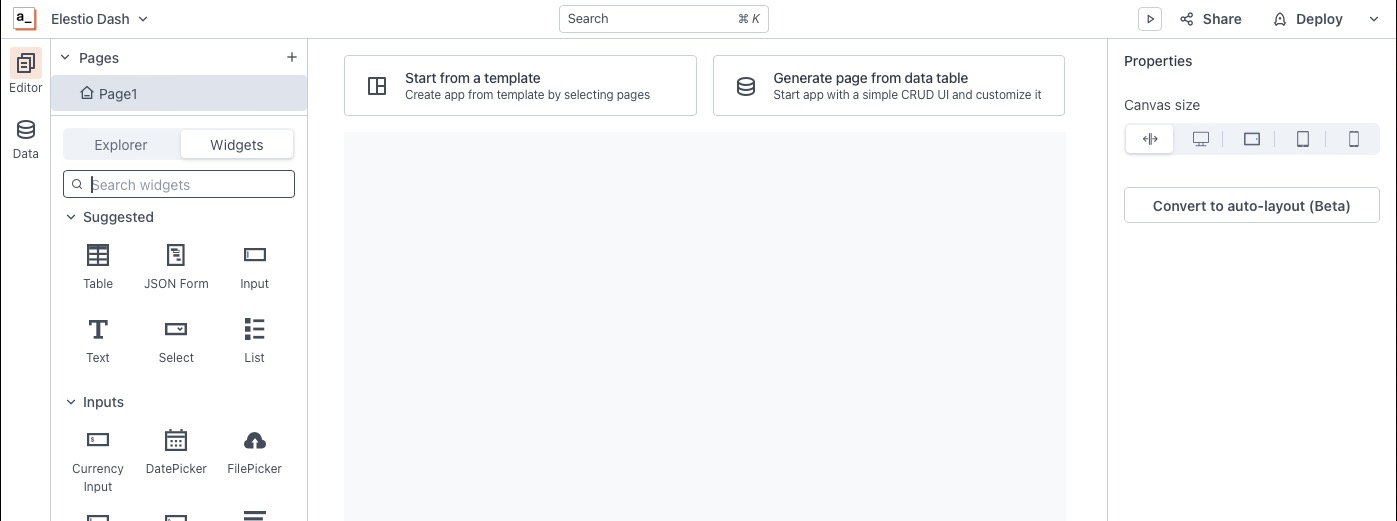The height and width of the screenshot is (521, 1397).
Task: Open the Deploy options dropdown arrow
Action: (x=1373, y=19)
